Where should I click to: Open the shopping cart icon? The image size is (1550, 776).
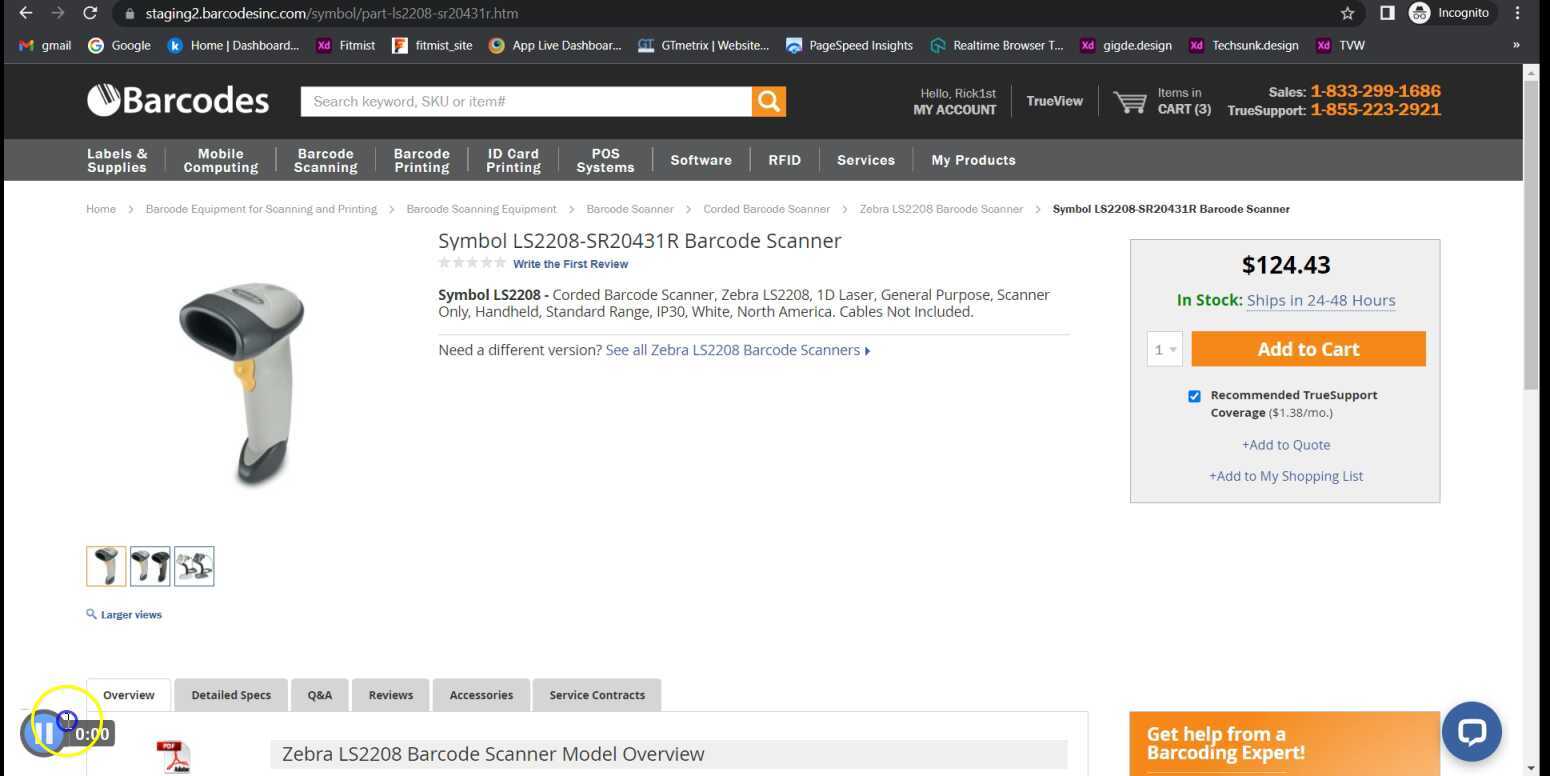1130,102
